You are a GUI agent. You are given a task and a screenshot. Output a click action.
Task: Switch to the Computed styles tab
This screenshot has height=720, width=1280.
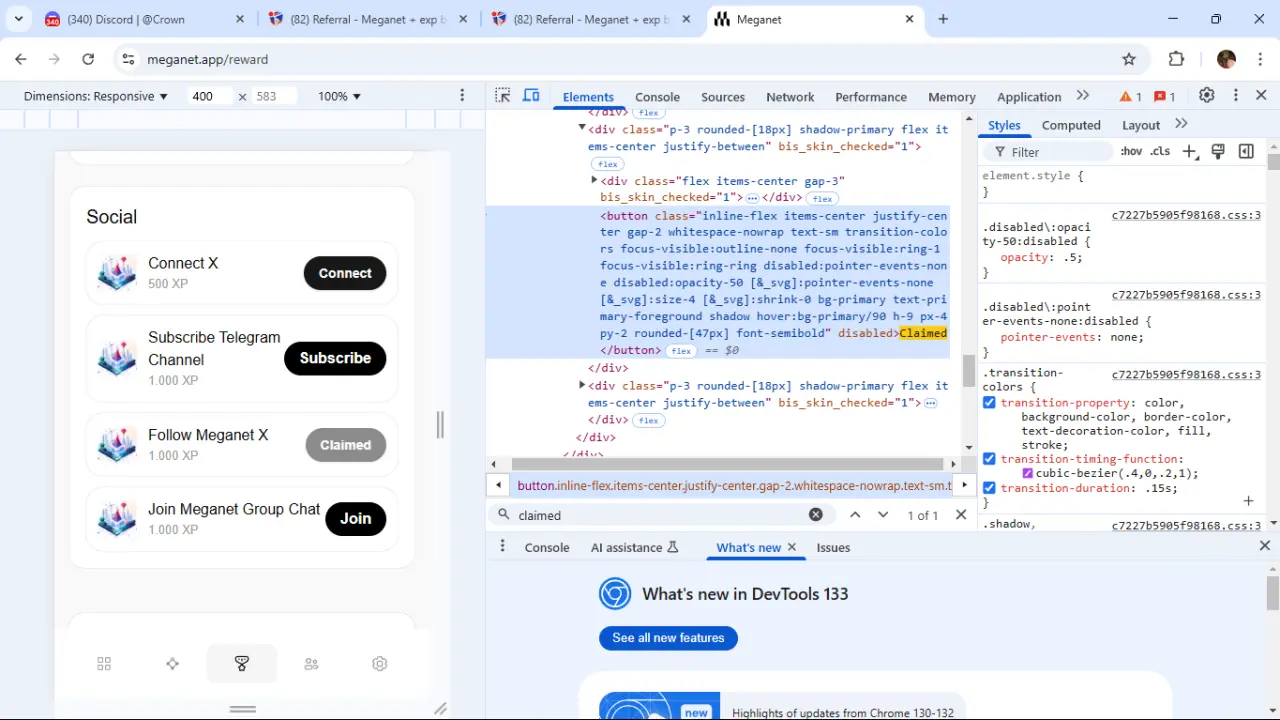click(x=1071, y=125)
